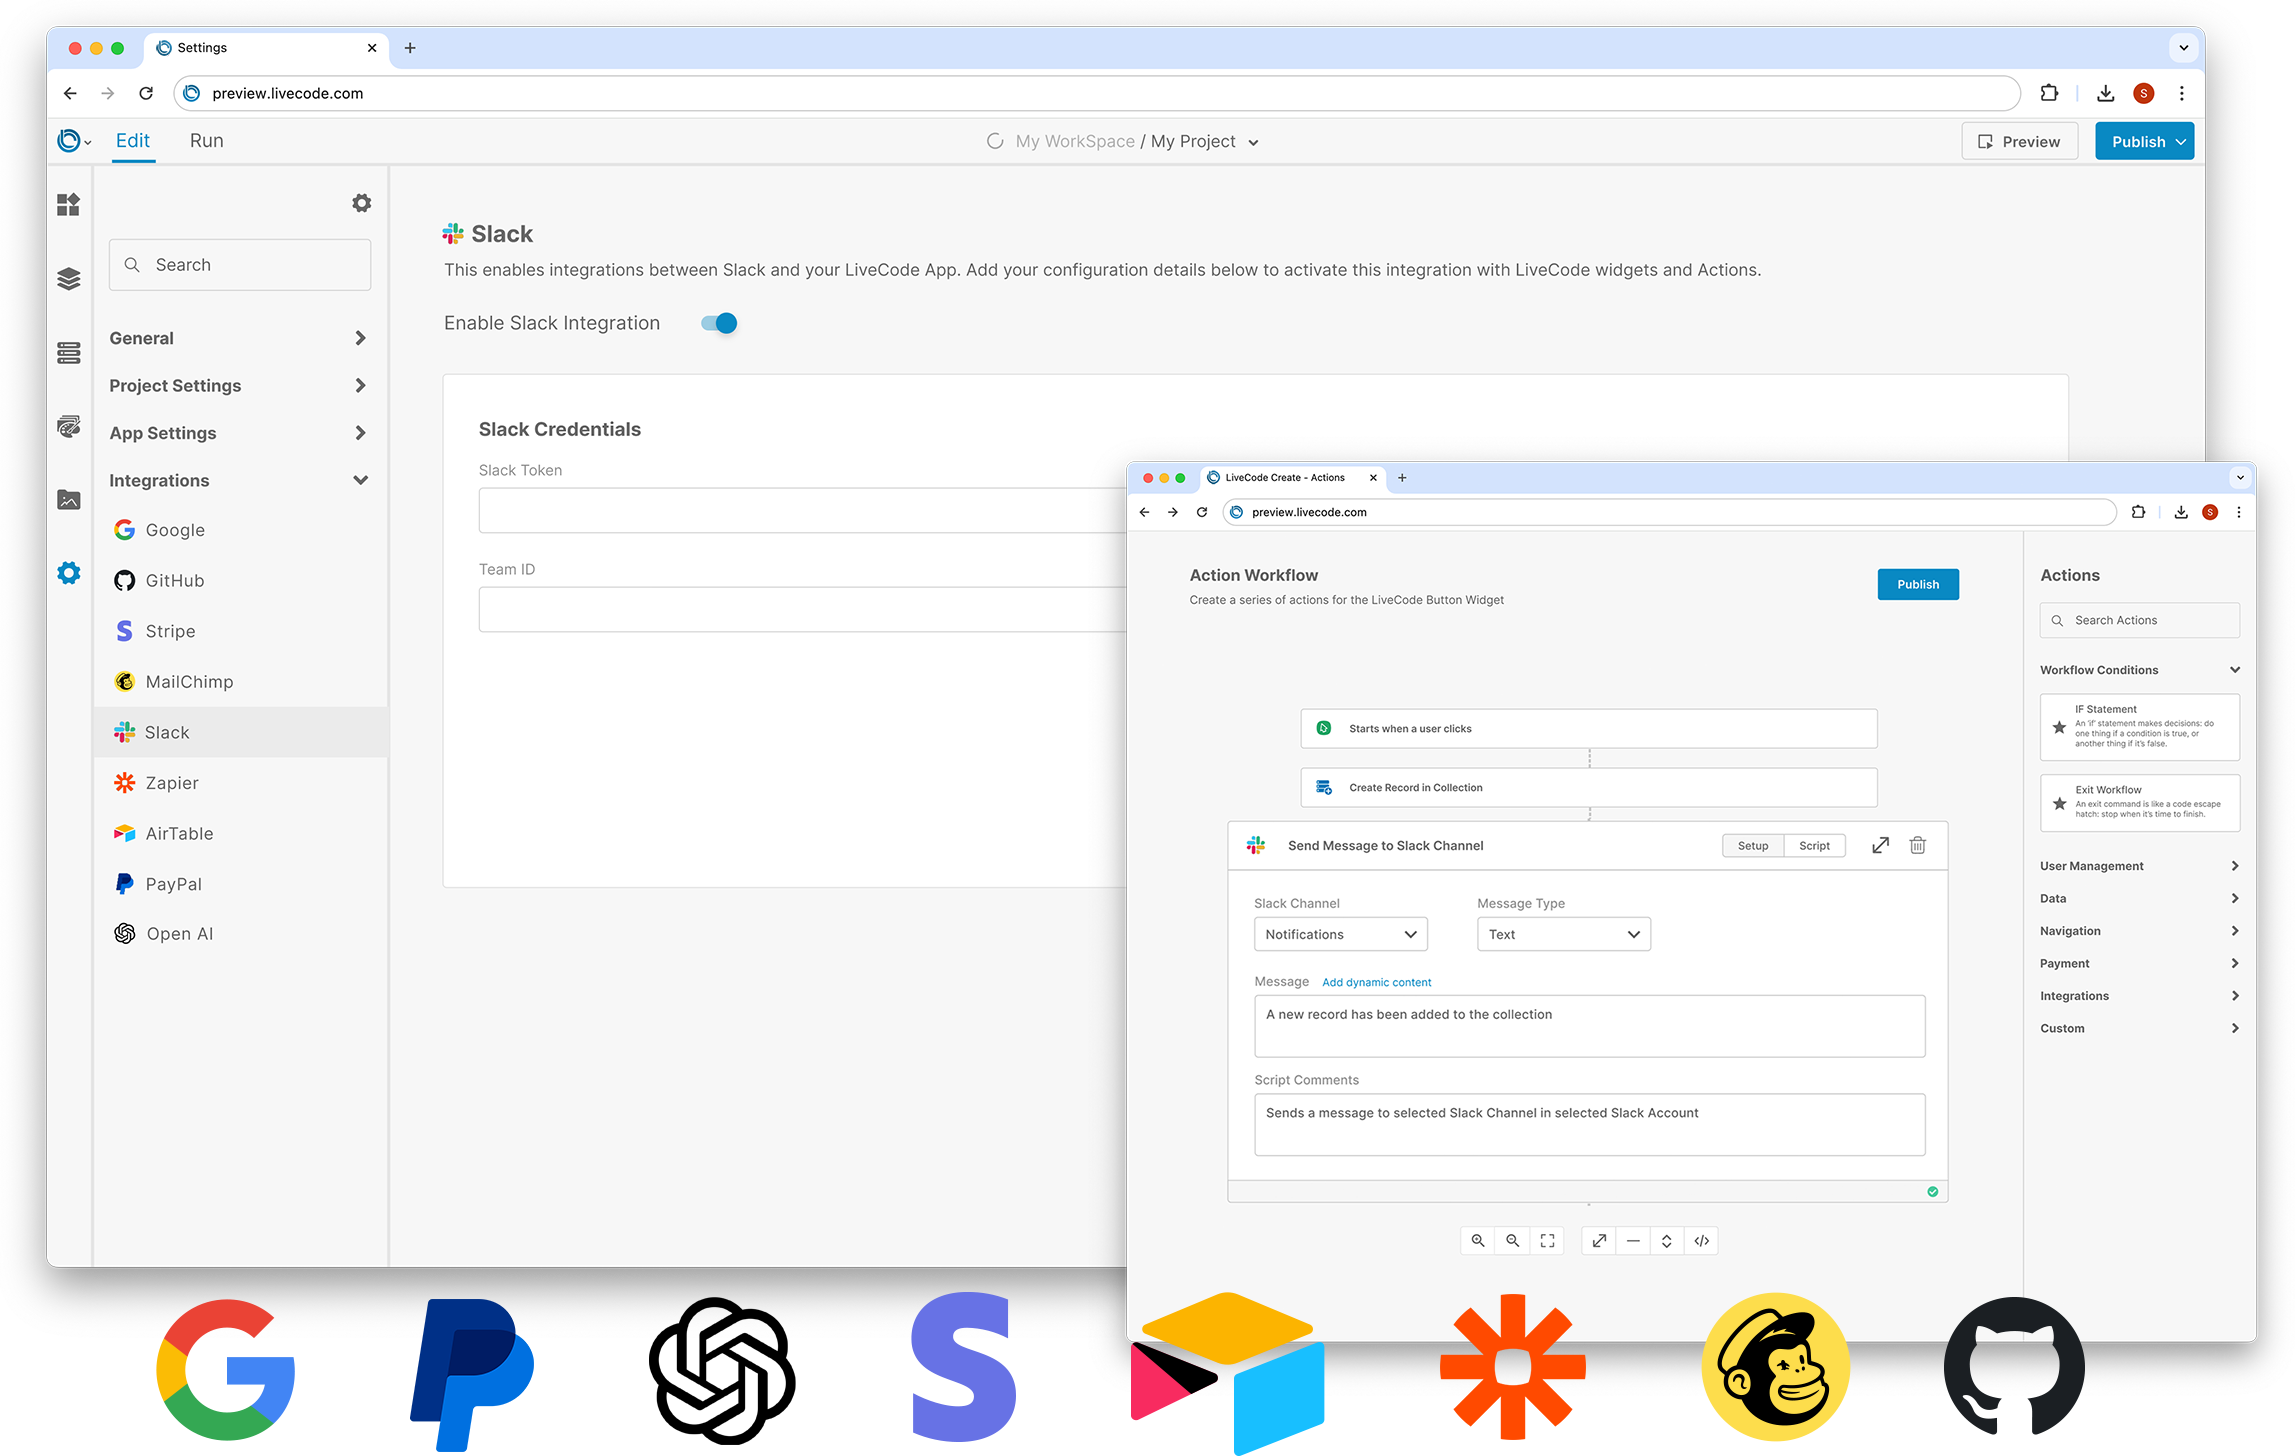
Task: Switch to the Script toggle option
Action: click(x=1814, y=846)
